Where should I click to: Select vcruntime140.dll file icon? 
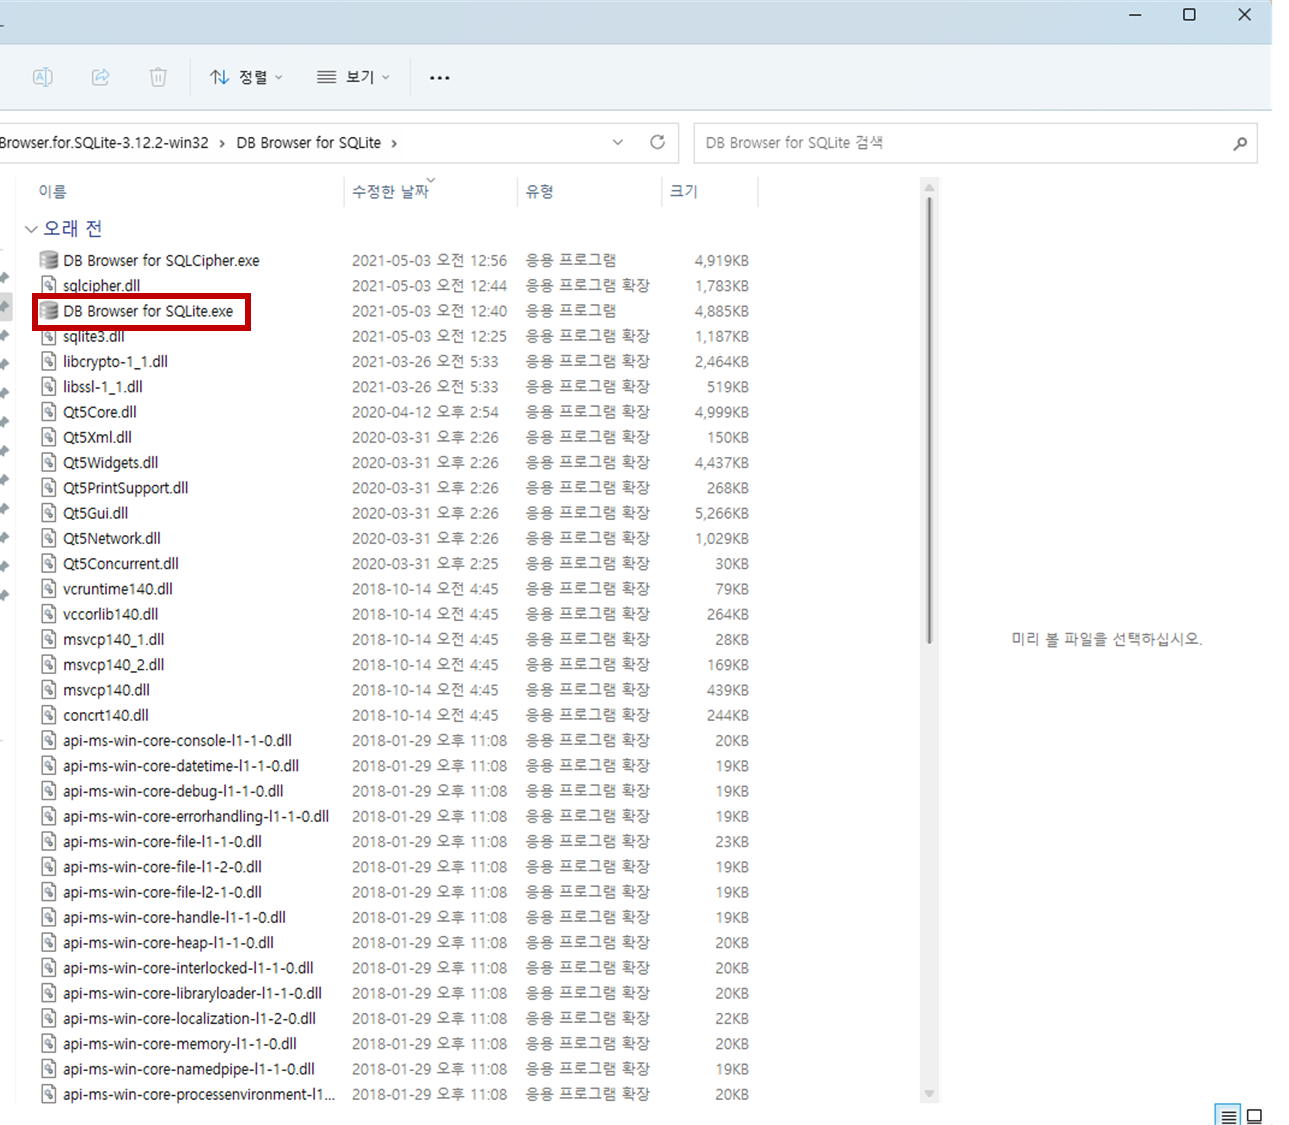click(48, 589)
